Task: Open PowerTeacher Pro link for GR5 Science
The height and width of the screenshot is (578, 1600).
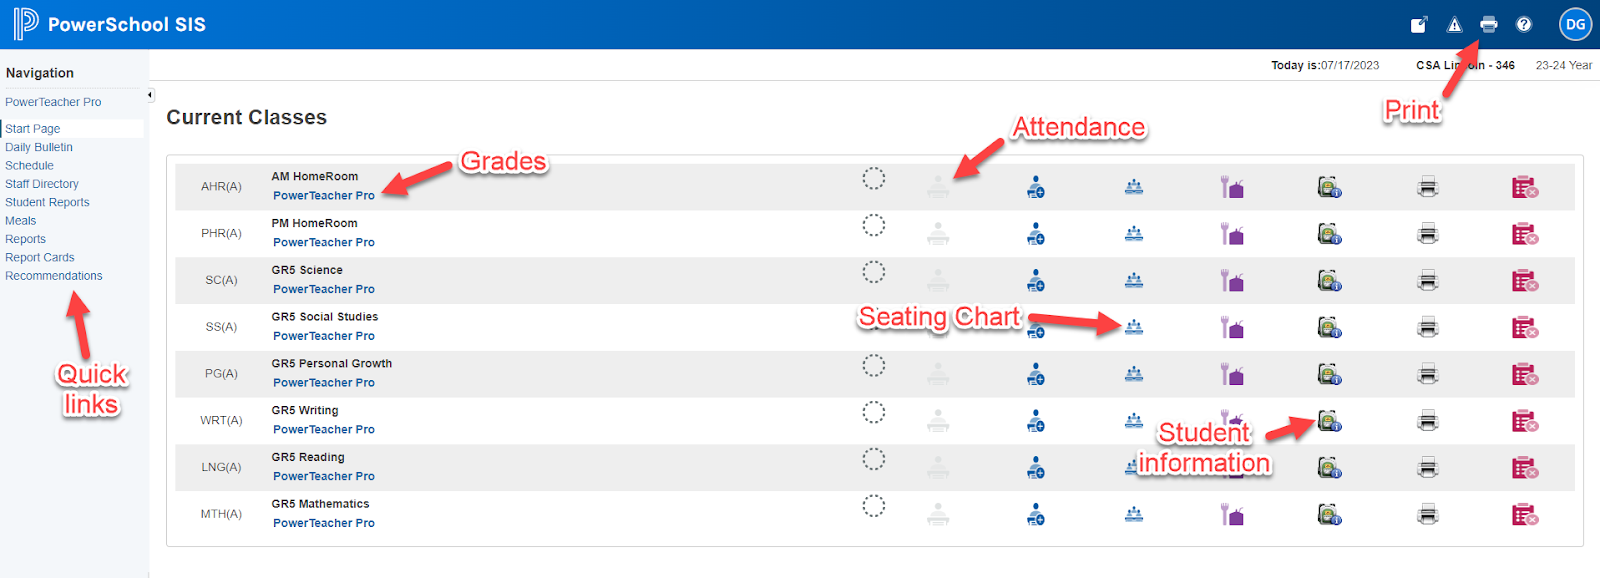Action: pyautogui.click(x=324, y=289)
